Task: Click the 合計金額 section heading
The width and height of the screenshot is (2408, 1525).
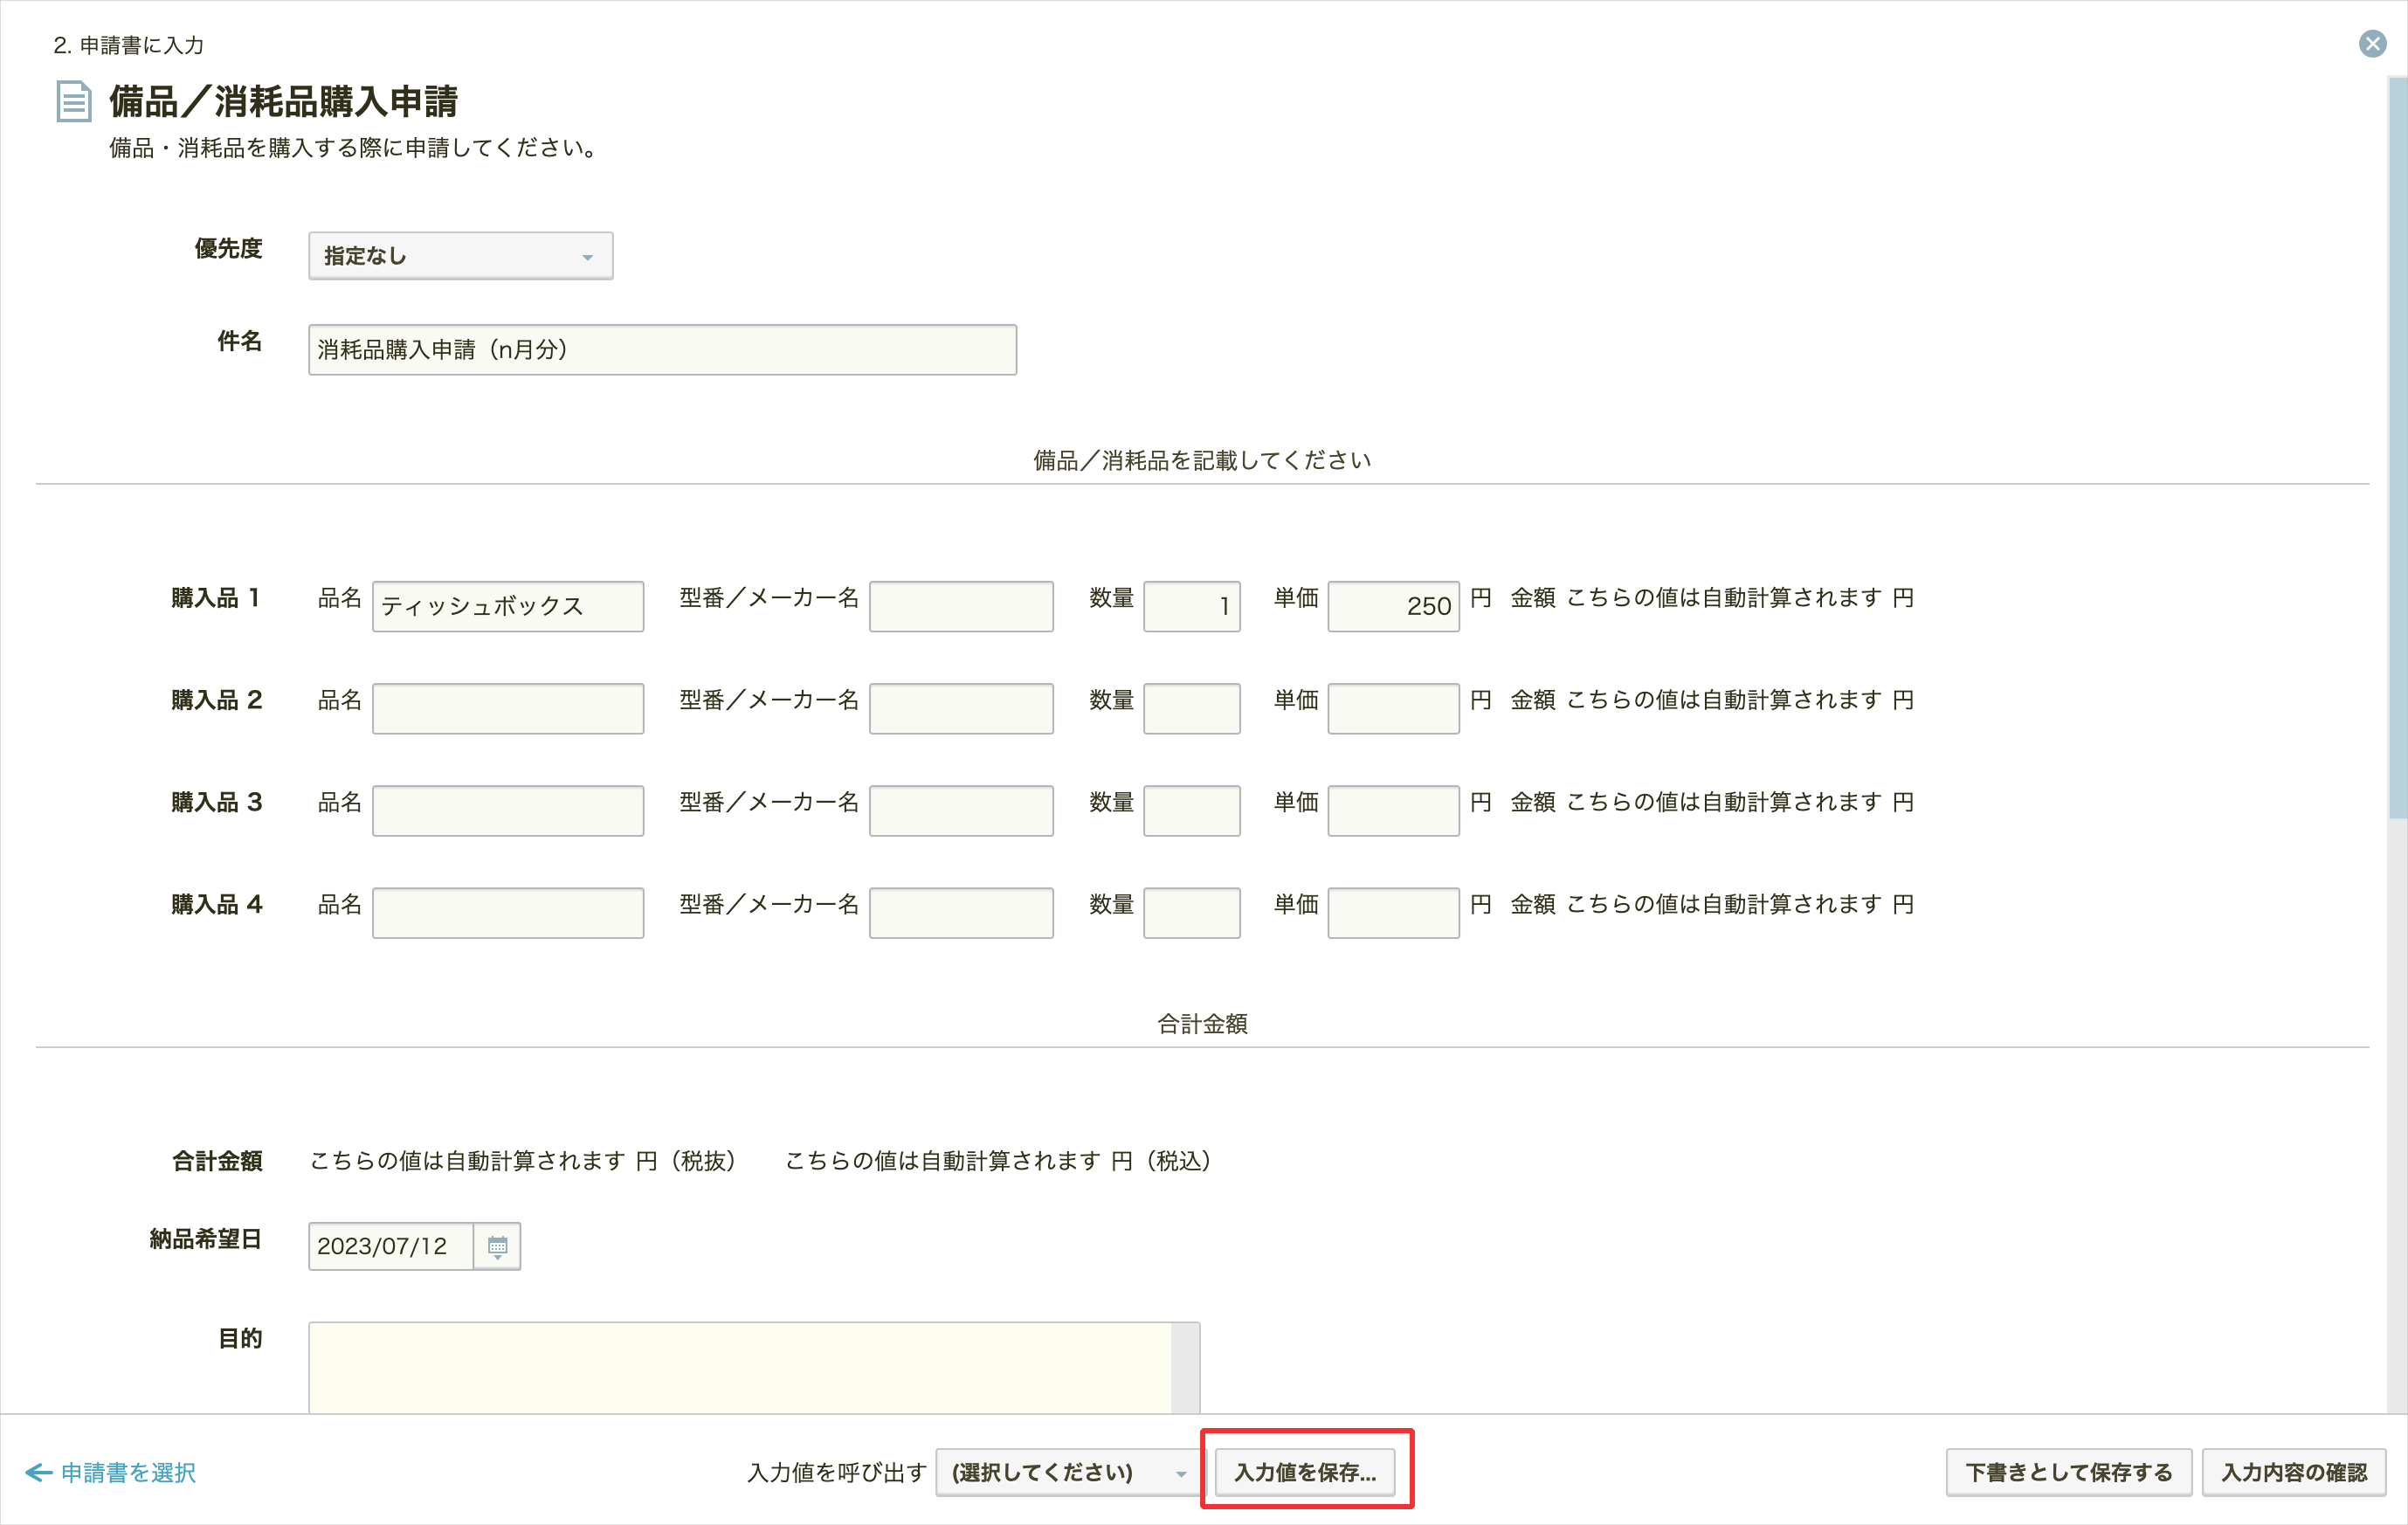Action: click(1202, 1023)
